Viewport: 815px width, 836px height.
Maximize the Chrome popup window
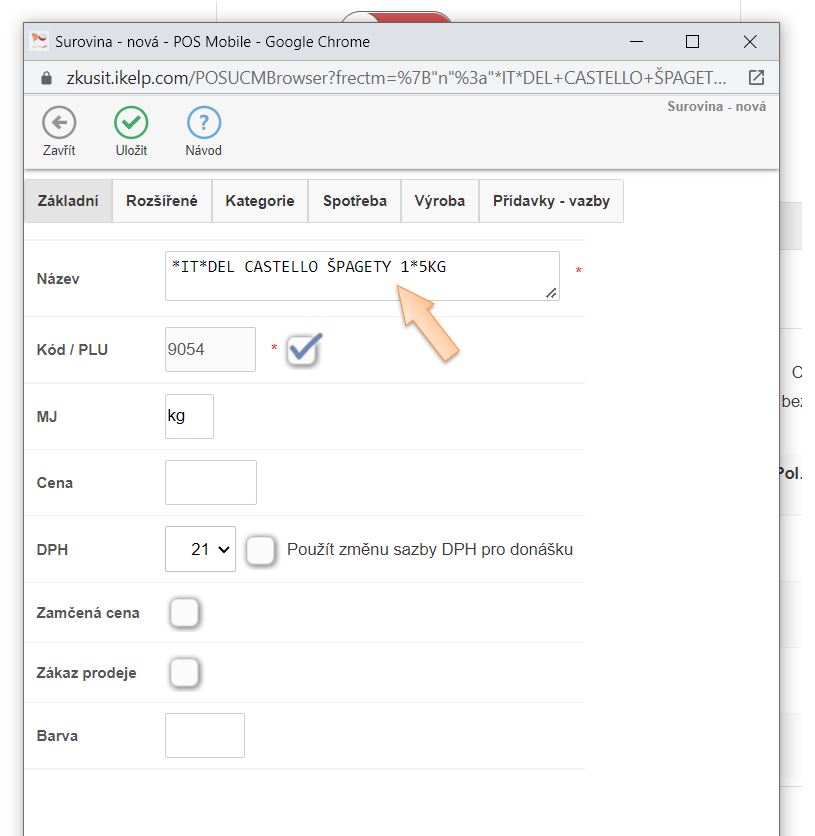[692, 41]
